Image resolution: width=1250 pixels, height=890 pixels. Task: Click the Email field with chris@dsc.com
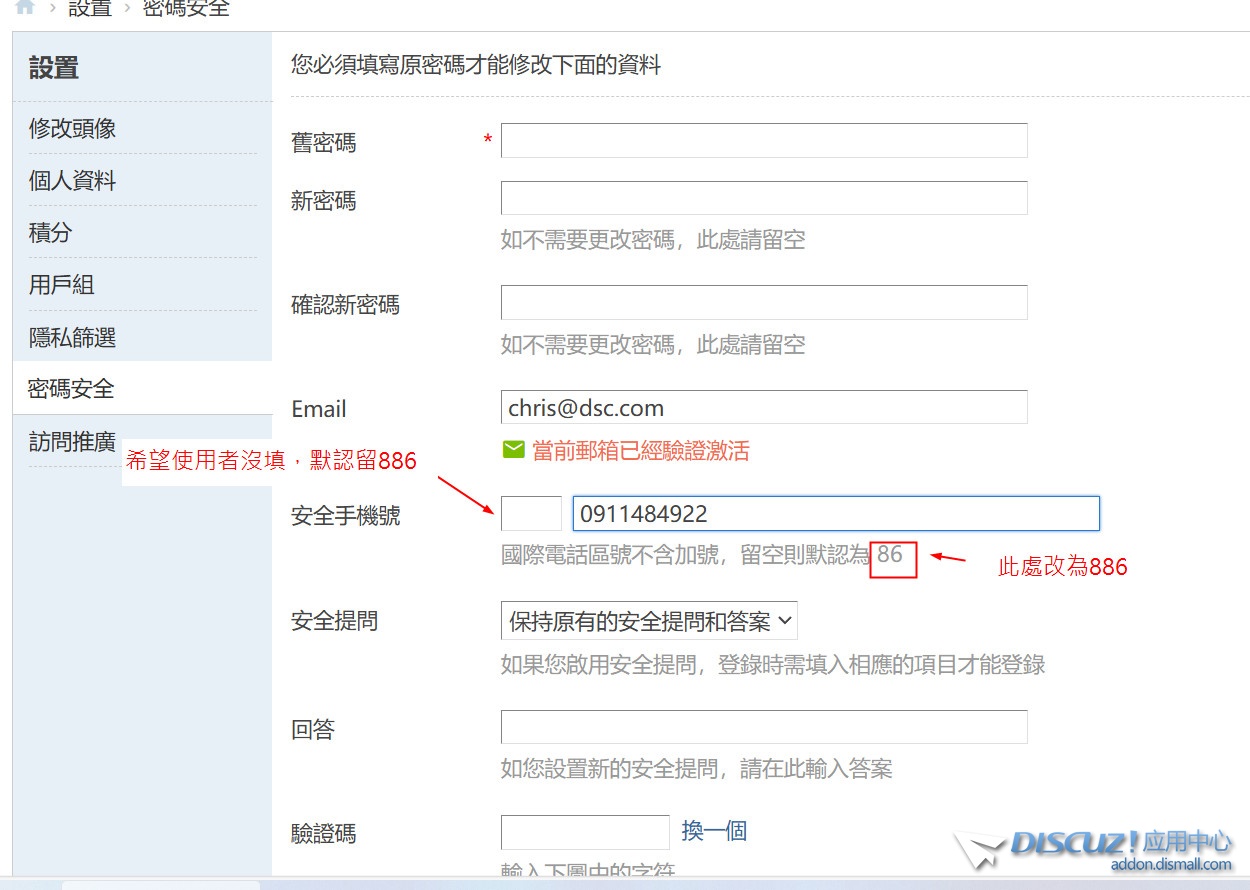(763, 408)
